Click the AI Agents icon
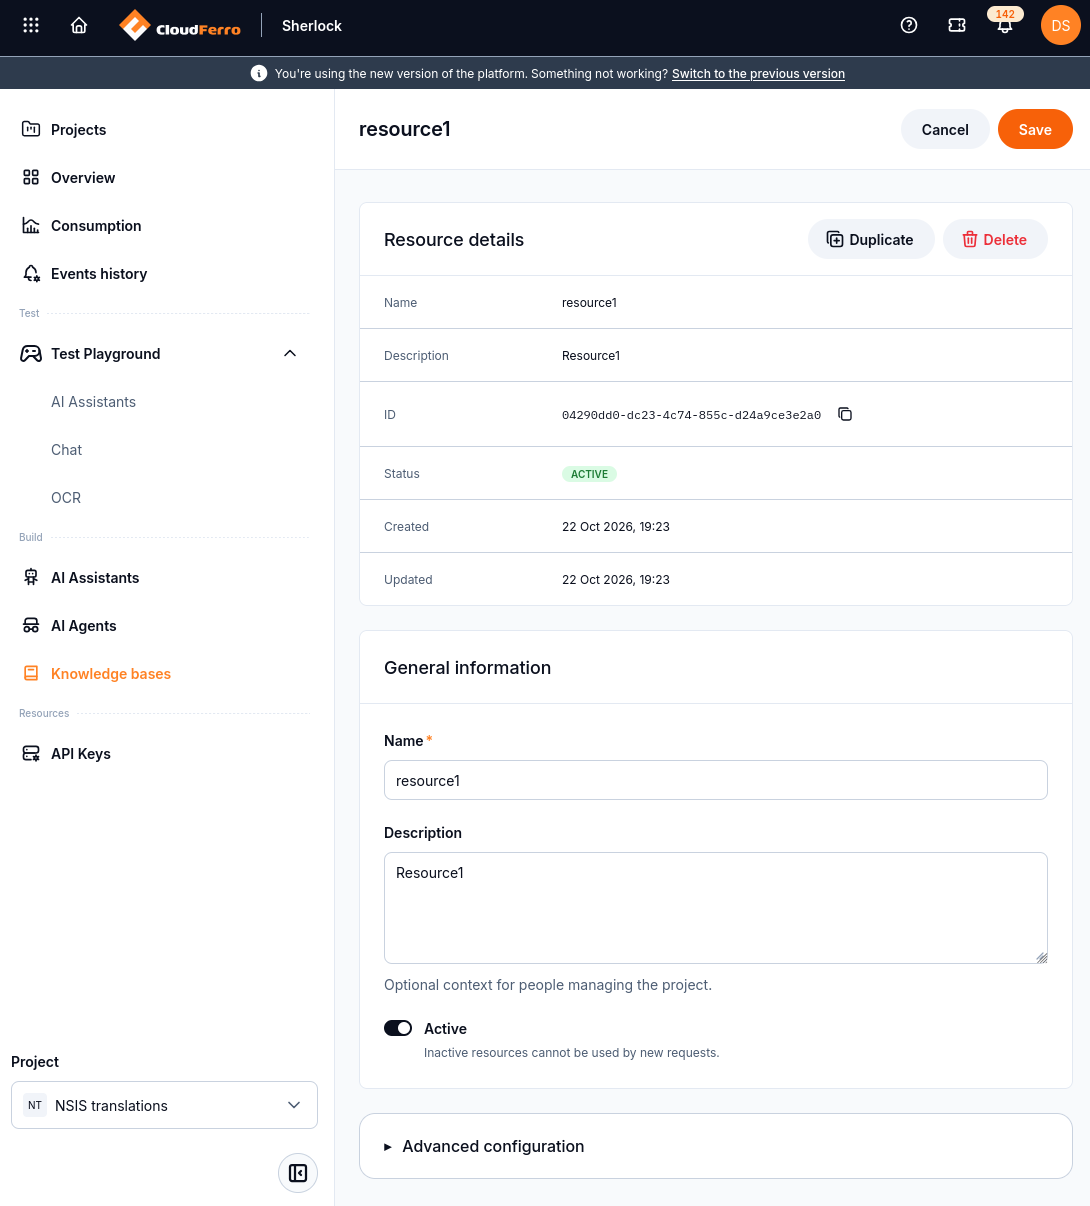The width and height of the screenshot is (1090, 1206). pos(31,625)
